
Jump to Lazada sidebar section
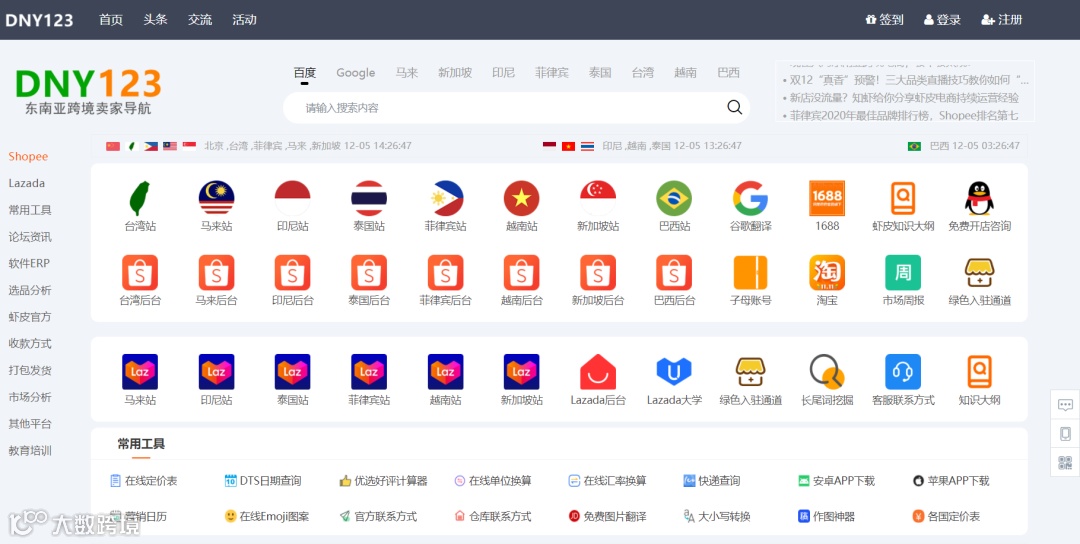pyautogui.click(x=27, y=183)
